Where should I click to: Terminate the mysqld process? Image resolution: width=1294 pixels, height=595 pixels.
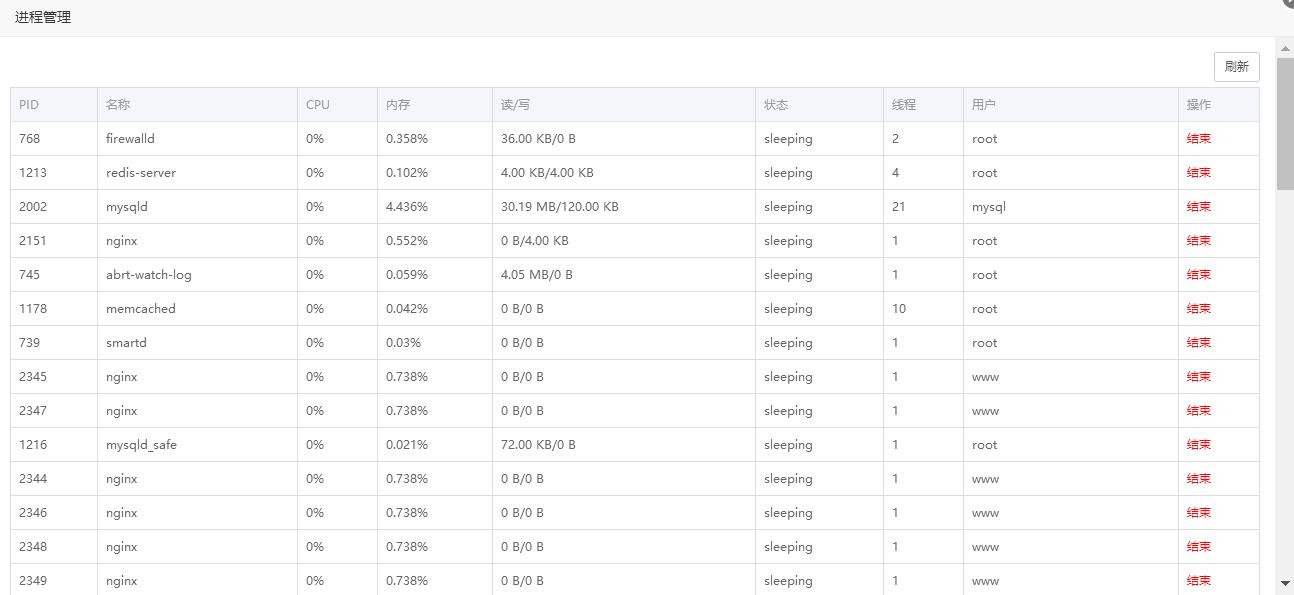tap(1198, 207)
